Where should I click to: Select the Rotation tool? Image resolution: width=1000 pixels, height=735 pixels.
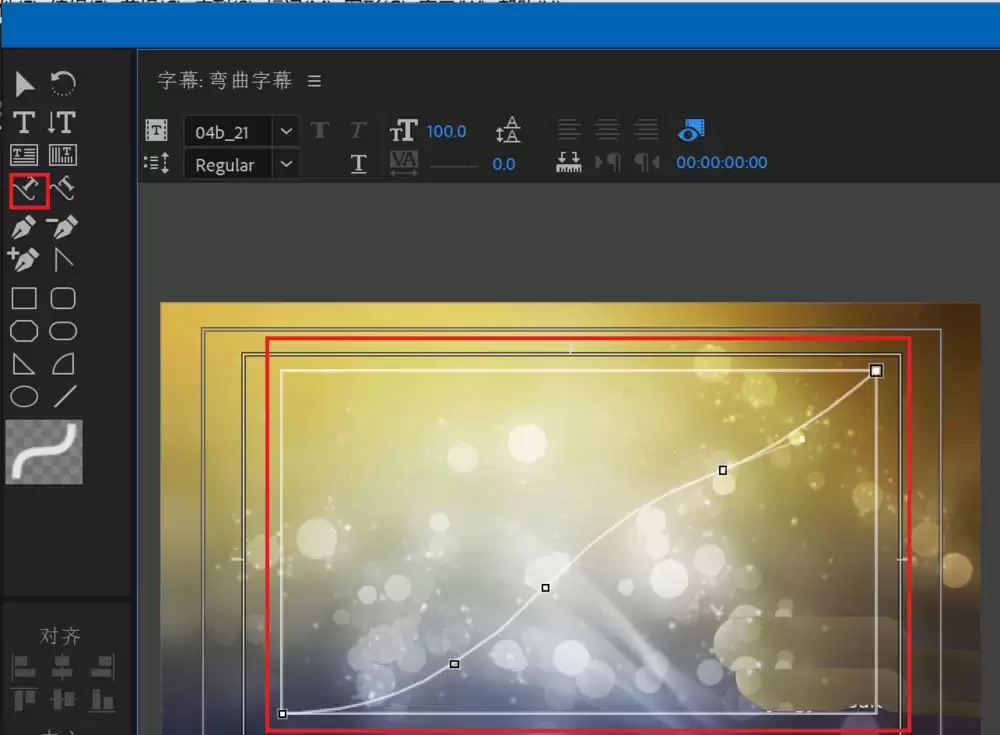tap(62, 84)
